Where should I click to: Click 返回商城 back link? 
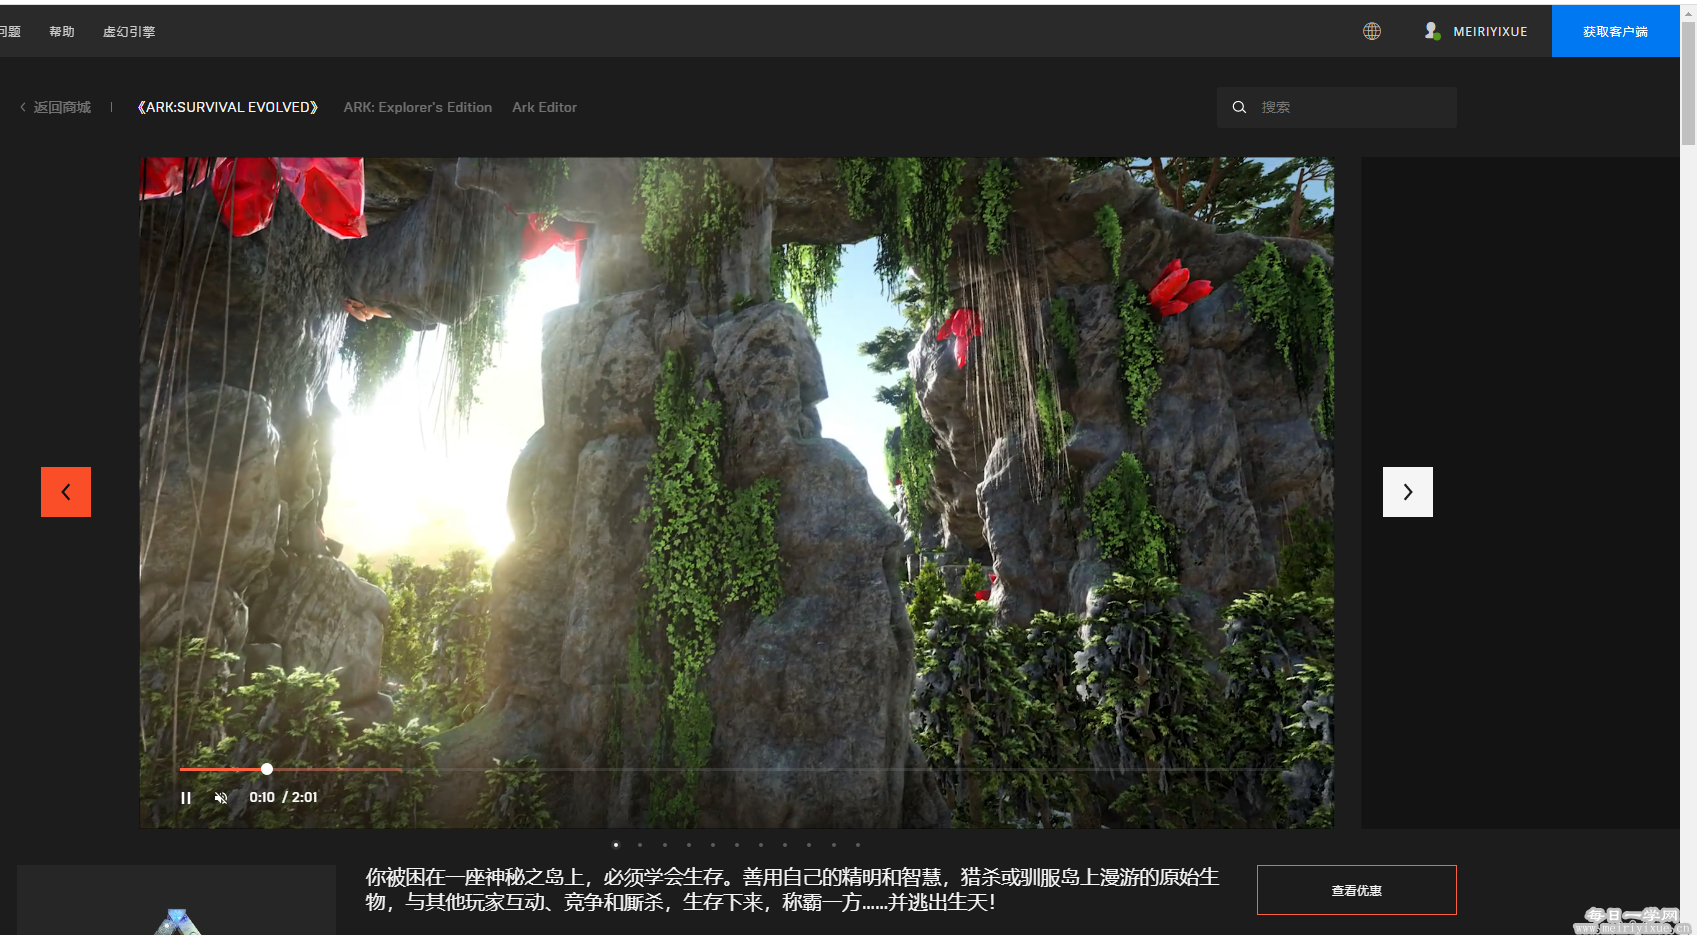click(56, 107)
